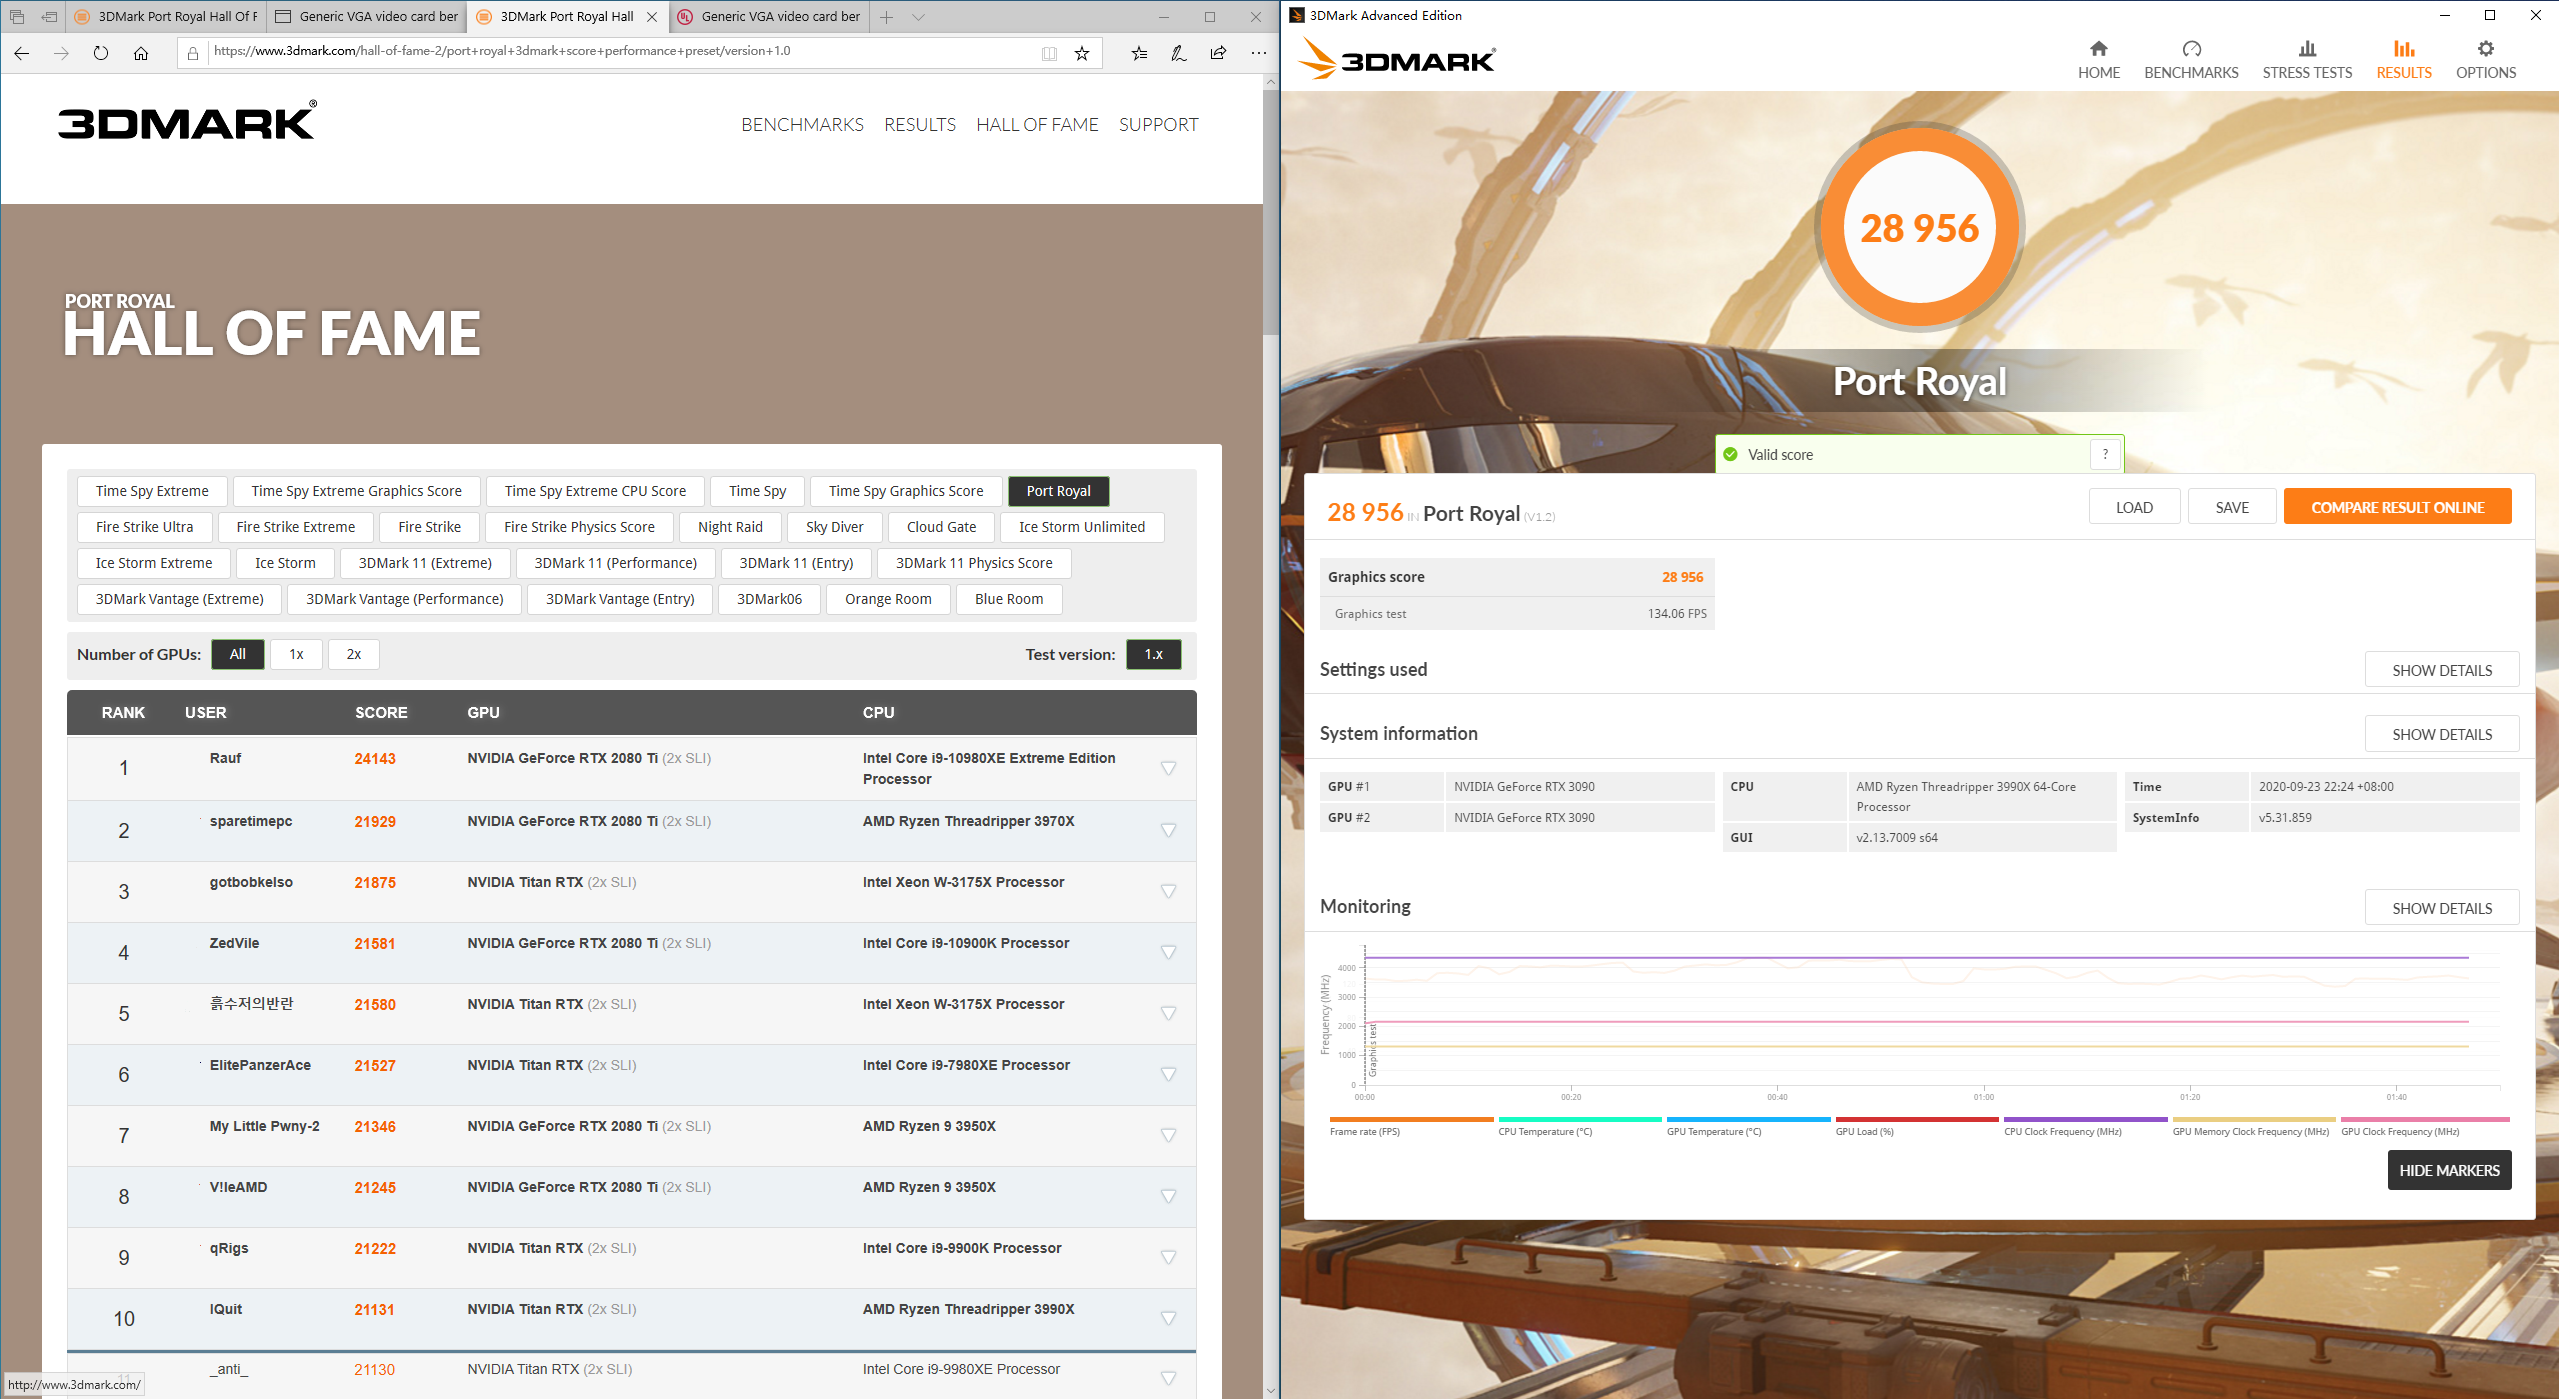The height and width of the screenshot is (1399, 2559).
Task: Filter leaderboard to 1x GPU
Action: point(296,654)
